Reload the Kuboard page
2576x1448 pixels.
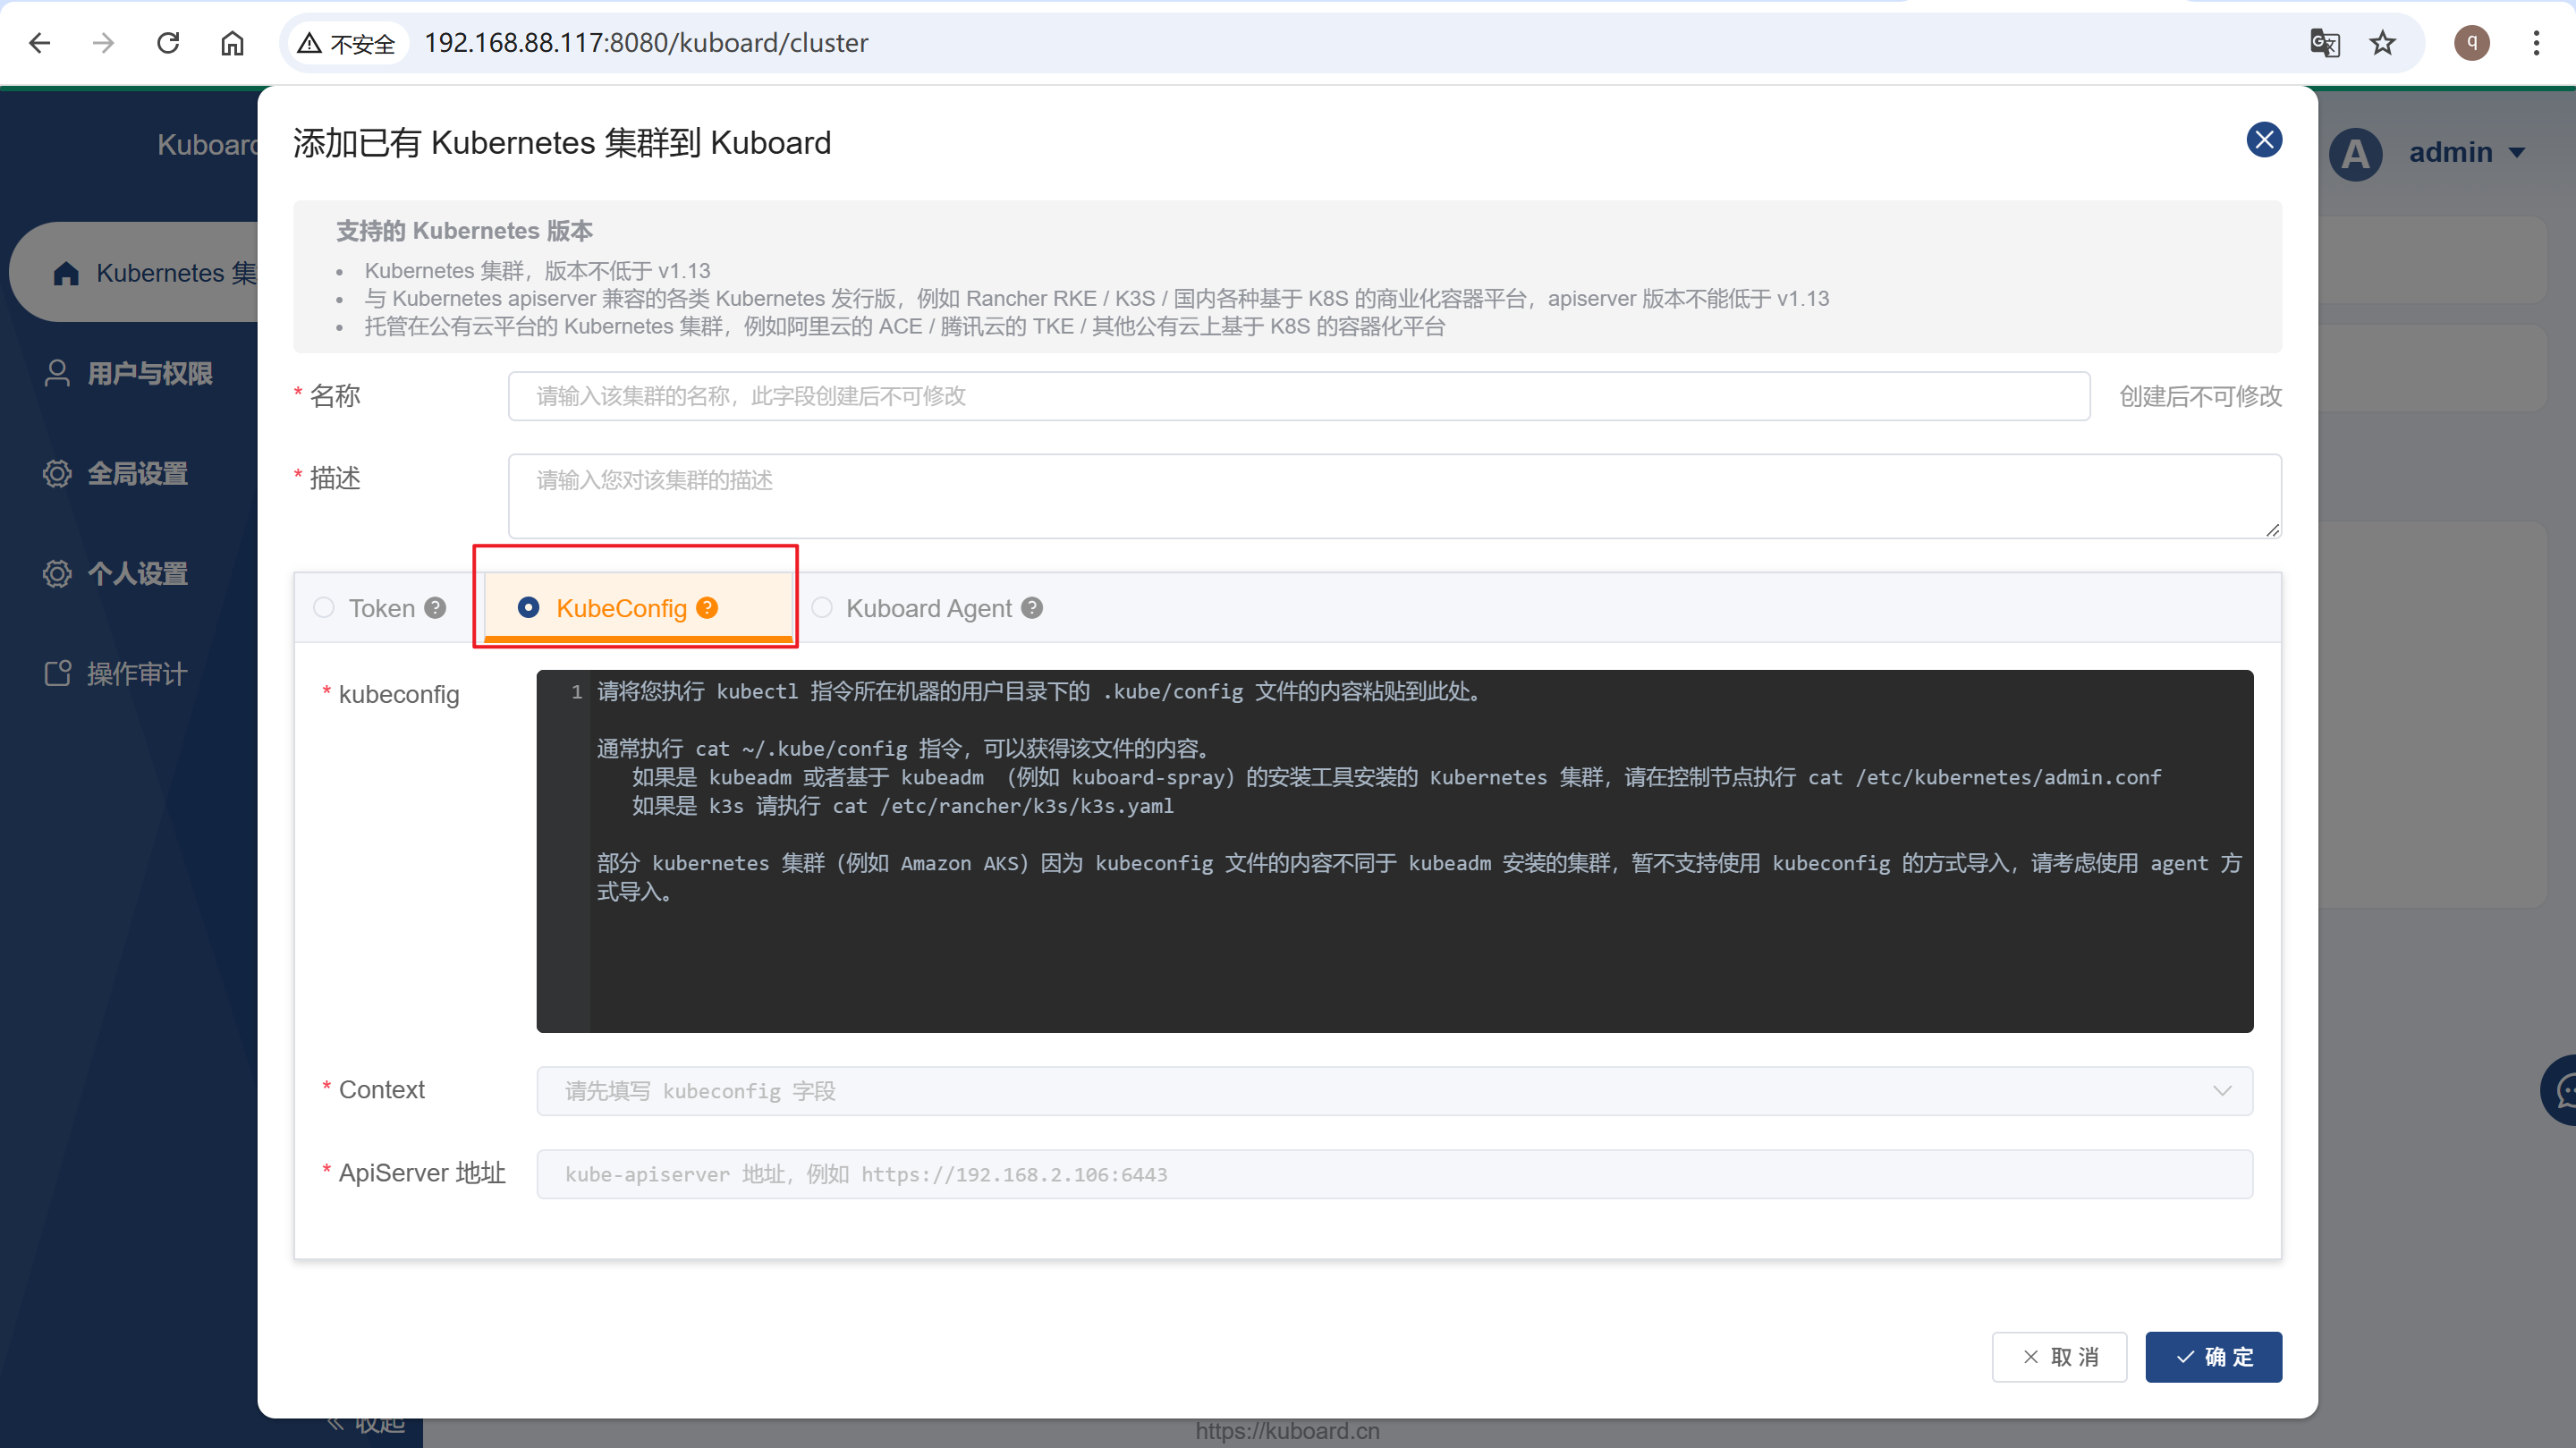point(168,43)
